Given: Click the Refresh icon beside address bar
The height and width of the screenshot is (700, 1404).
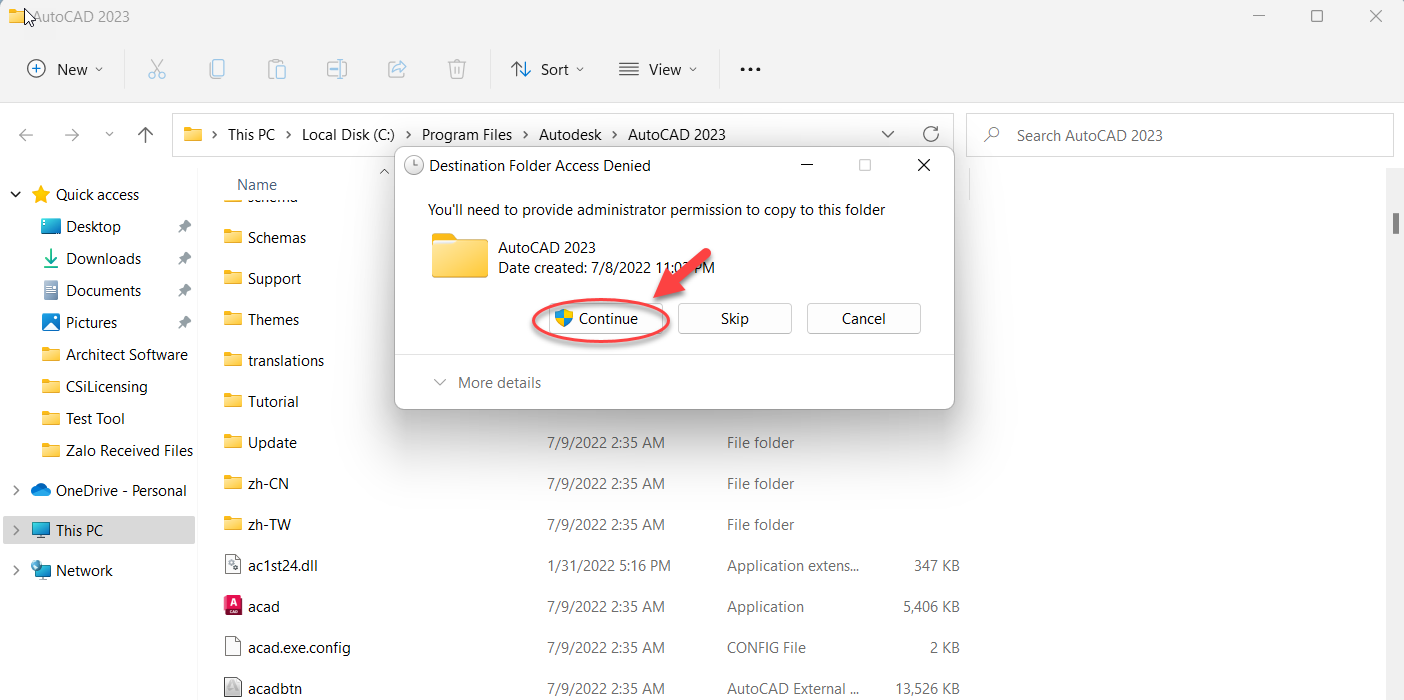Looking at the screenshot, I should (931, 134).
